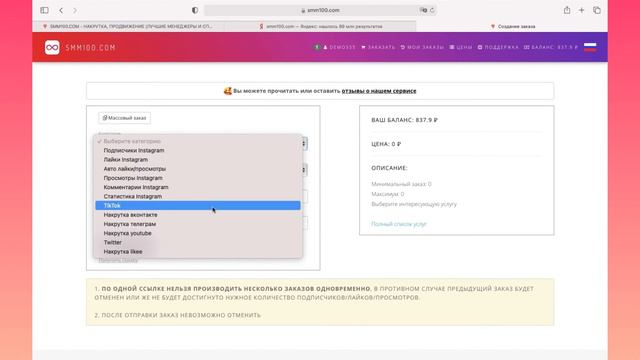Image resolution: width=640 pixels, height=360 pixels.
Task: Open the Заказать navigation item
Action: click(x=378, y=47)
